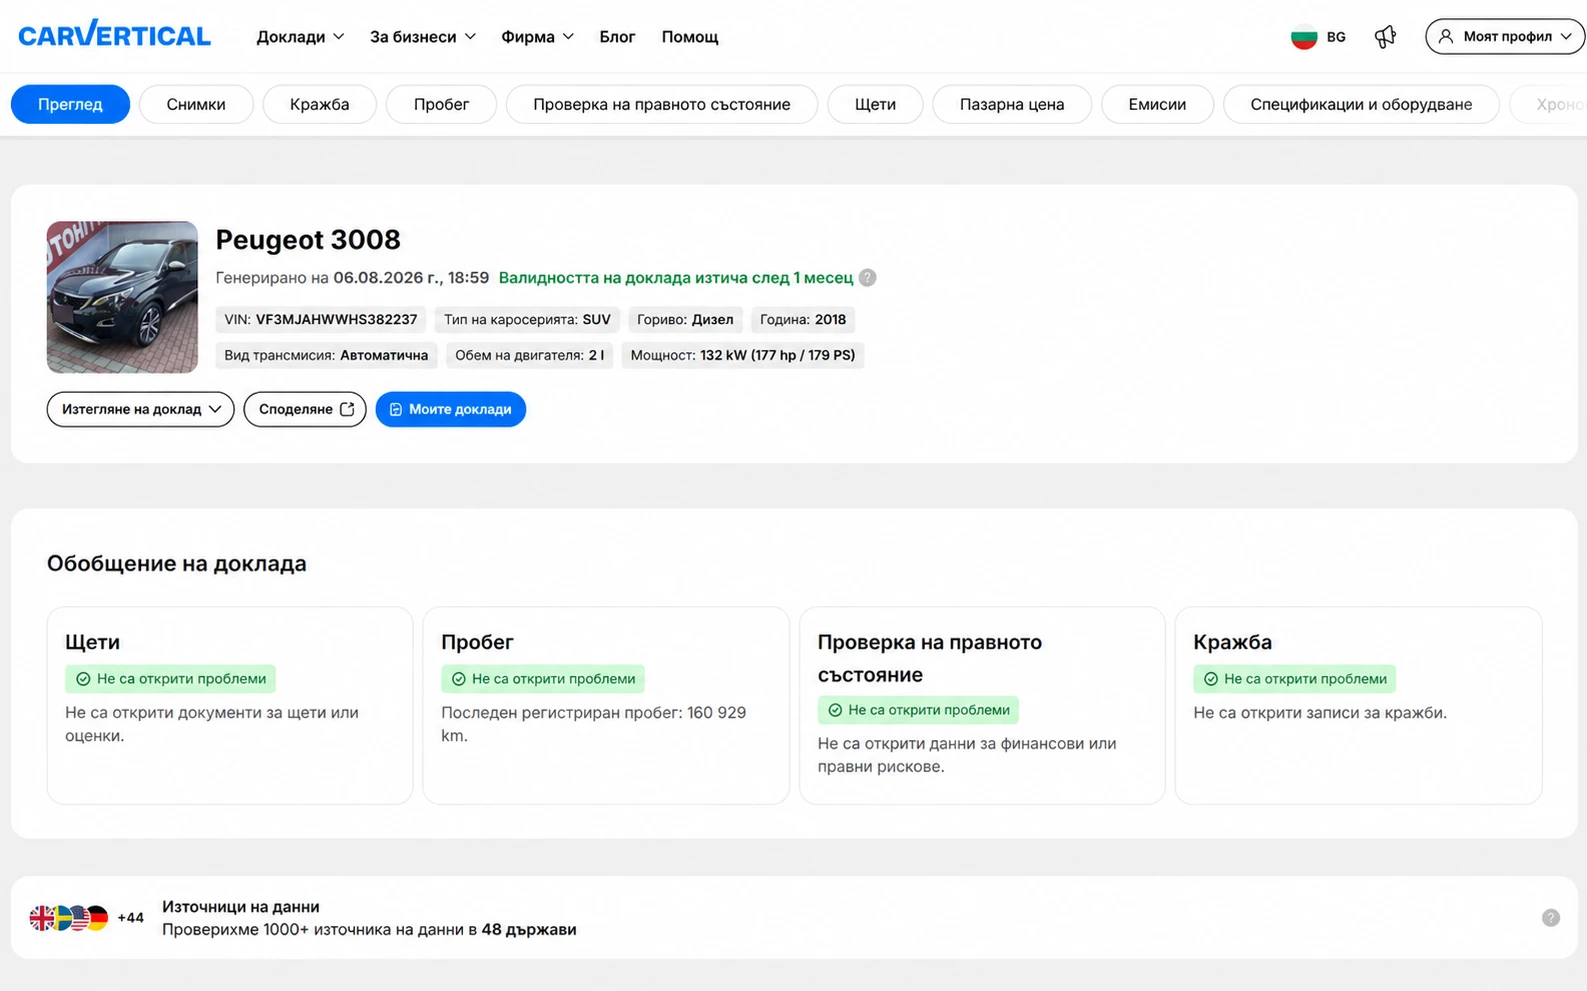The width and height of the screenshot is (1587, 991).
Task: Switch to the Снимки tab
Action: coord(196,104)
